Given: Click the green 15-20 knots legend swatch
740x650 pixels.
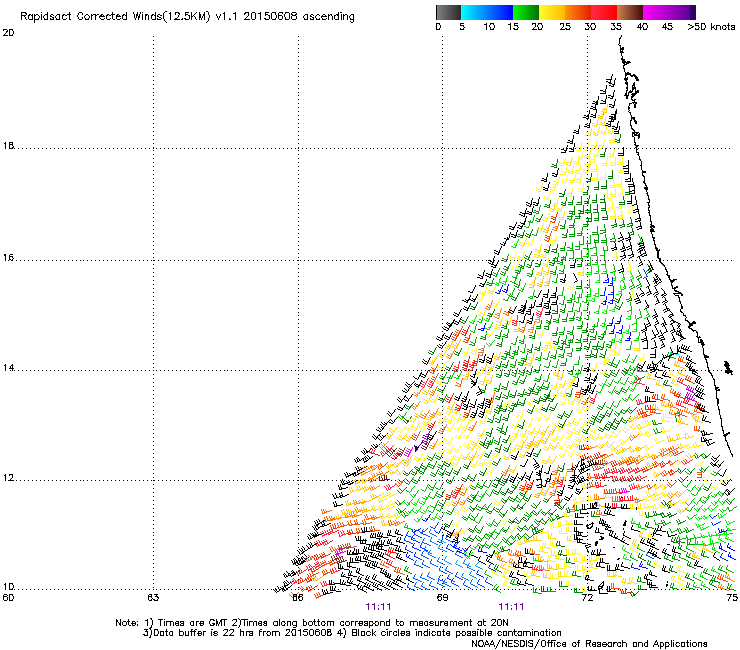Looking at the screenshot, I should click(x=526, y=12).
